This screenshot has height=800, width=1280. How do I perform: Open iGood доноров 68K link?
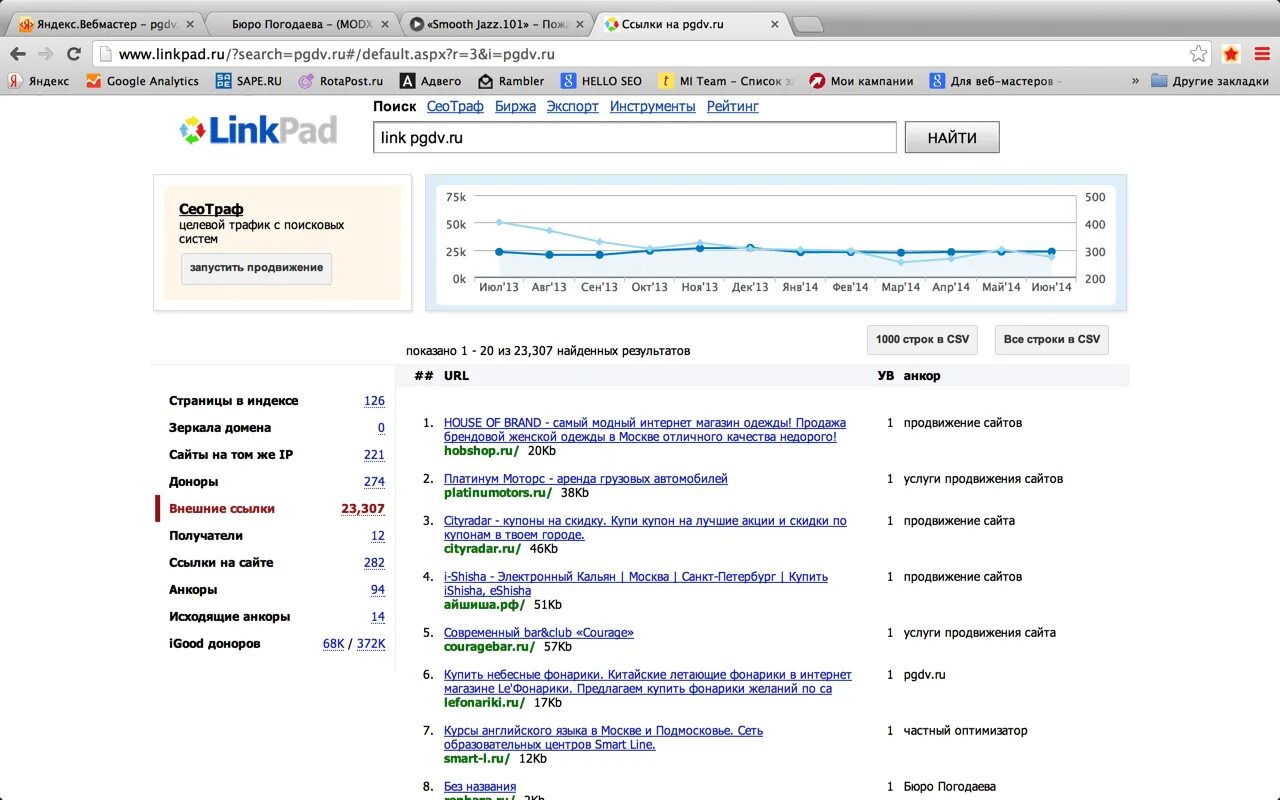[x=333, y=644]
